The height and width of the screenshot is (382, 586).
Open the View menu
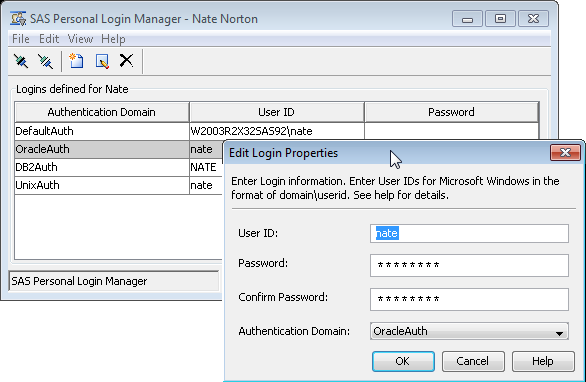point(80,39)
